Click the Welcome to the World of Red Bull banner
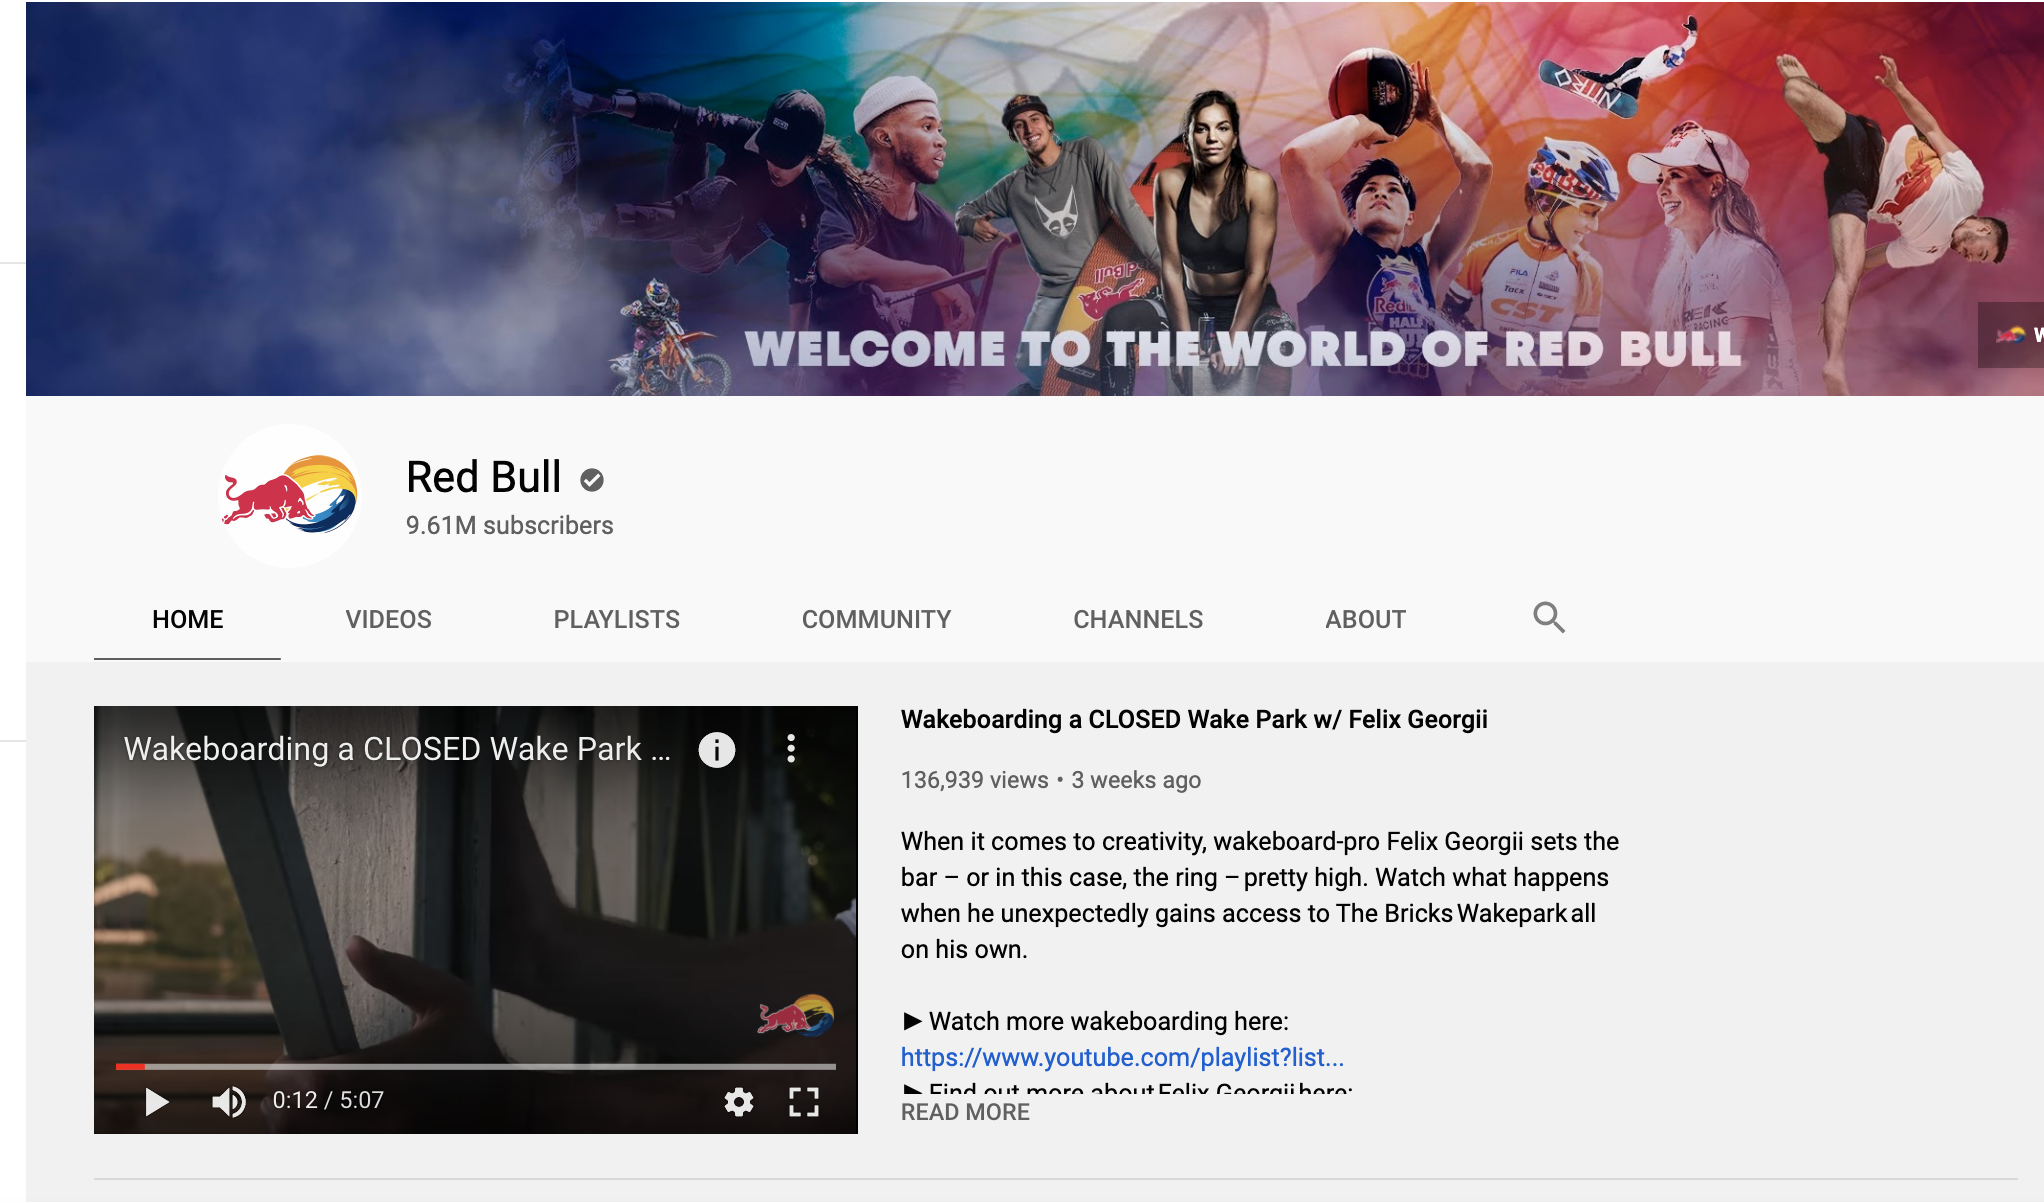Image resolution: width=2044 pixels, height=1202 pixels. pos(1035,198)
